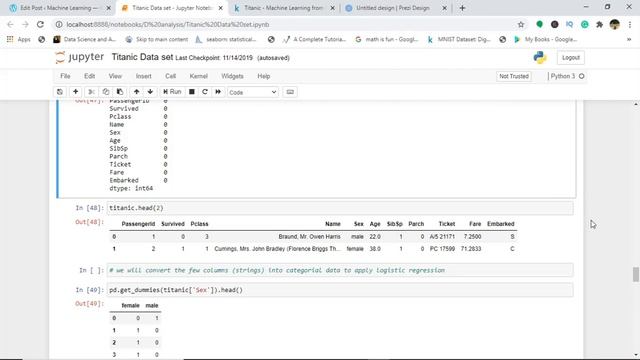Open MNIST Dataset Dig... bookmark
The image size is (640, 360).
click(x=459, y=40)
